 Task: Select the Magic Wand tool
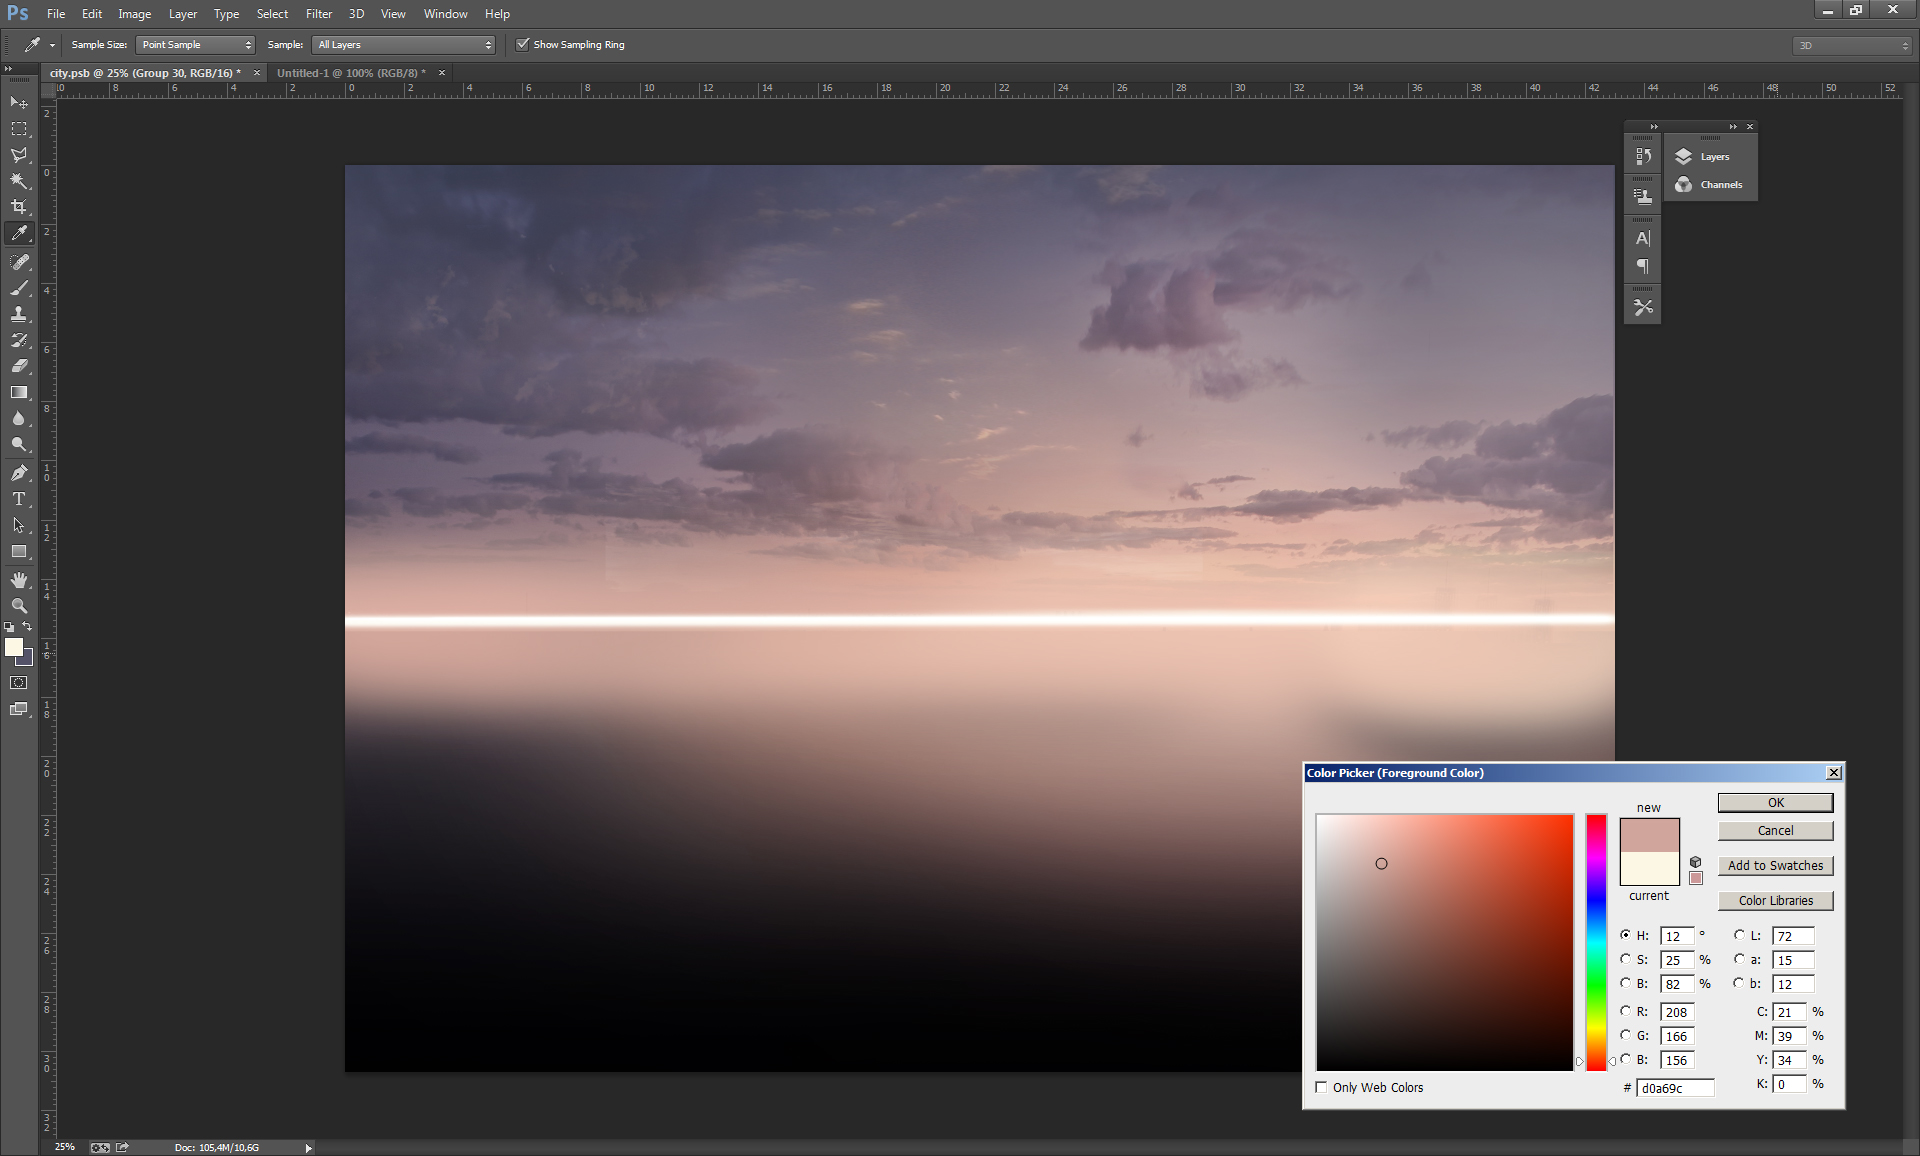[19, 181]
